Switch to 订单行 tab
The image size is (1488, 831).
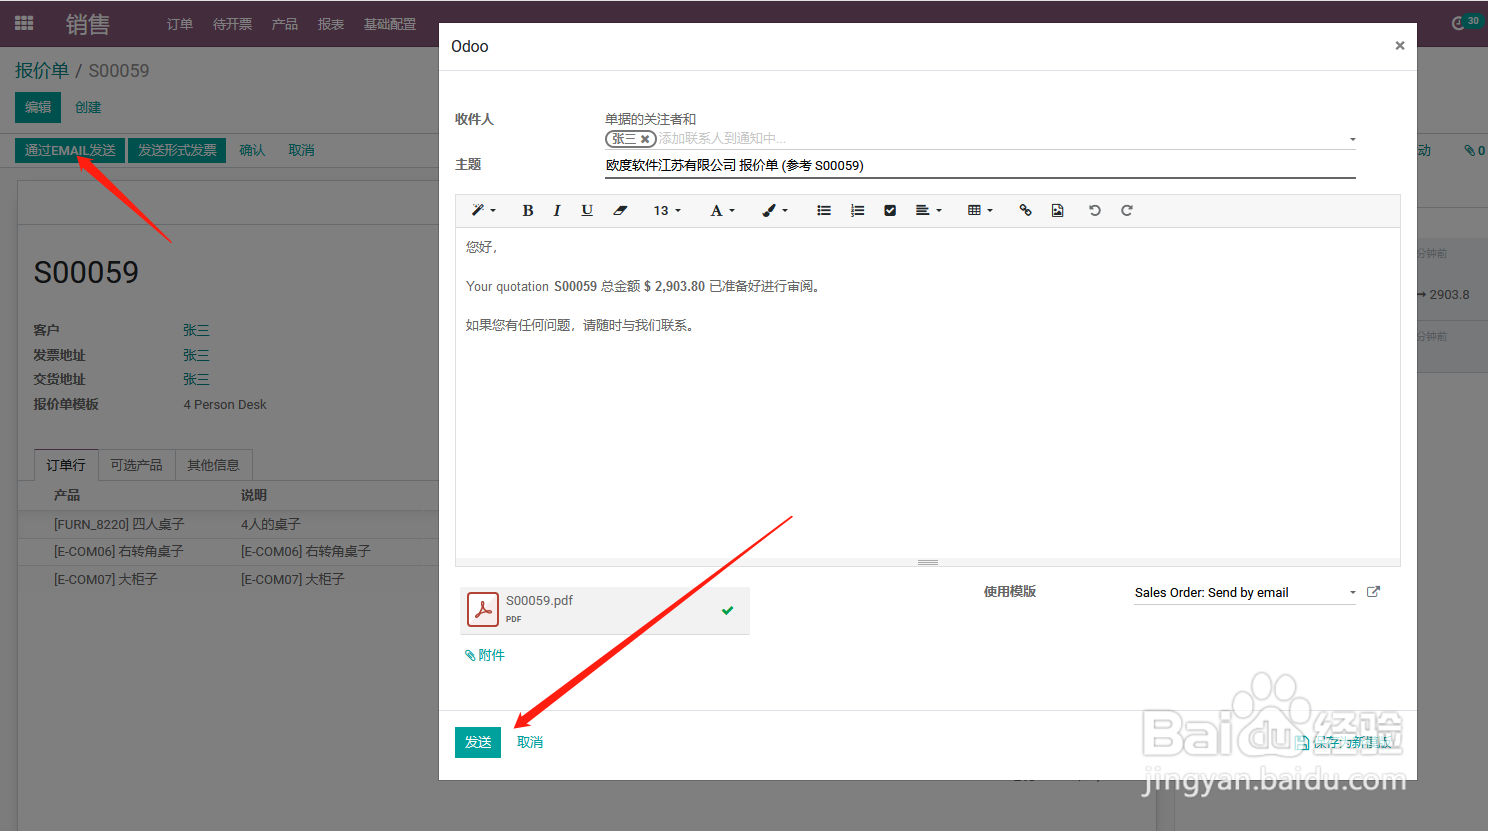point(66,465)
